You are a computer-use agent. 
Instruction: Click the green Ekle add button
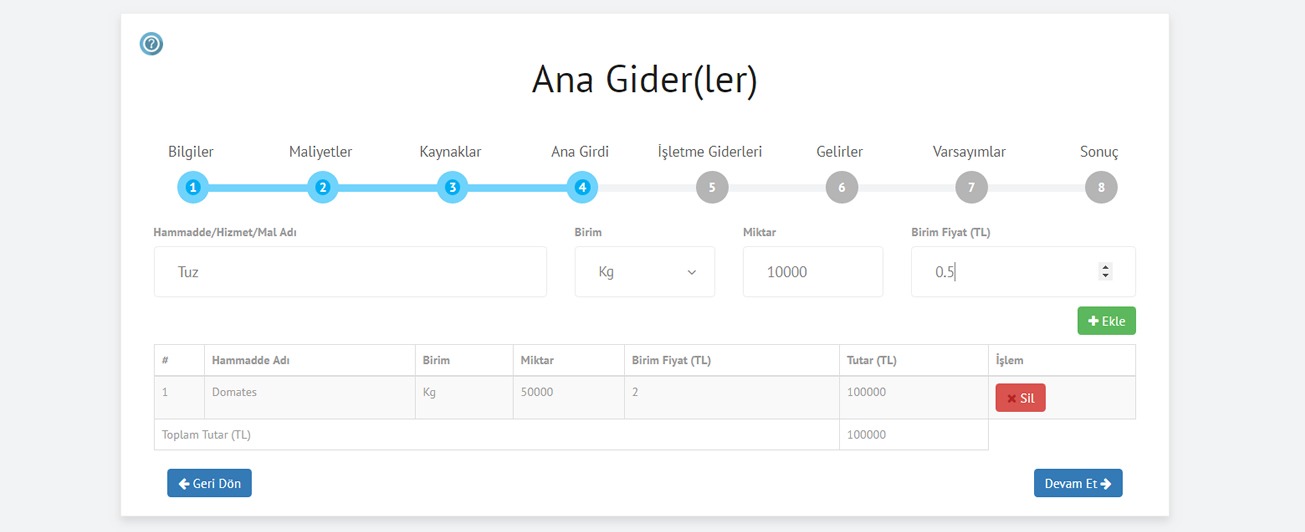coord(1106,321)
